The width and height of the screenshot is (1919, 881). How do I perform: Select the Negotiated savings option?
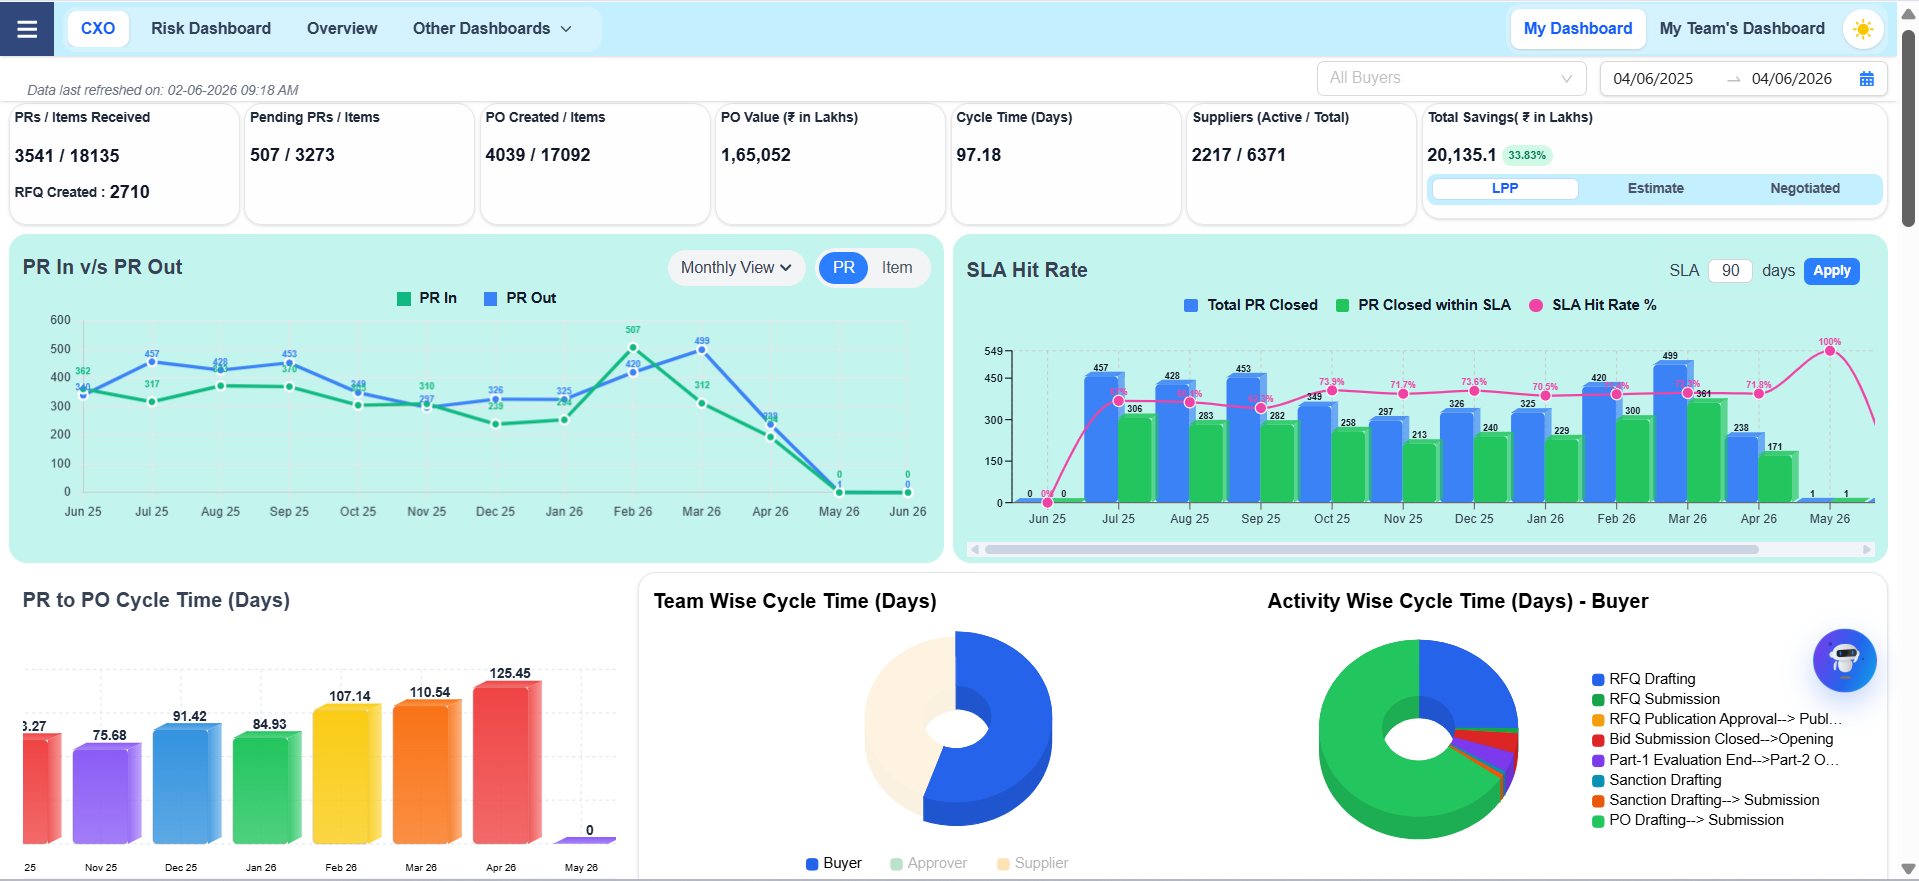tap(1804, 188)
